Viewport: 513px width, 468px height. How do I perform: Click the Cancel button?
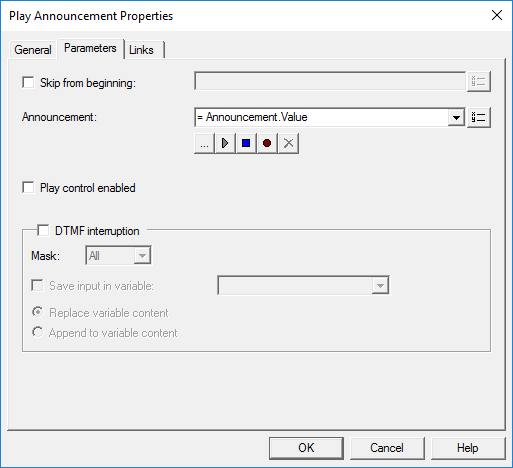click(x=387, y=448)
